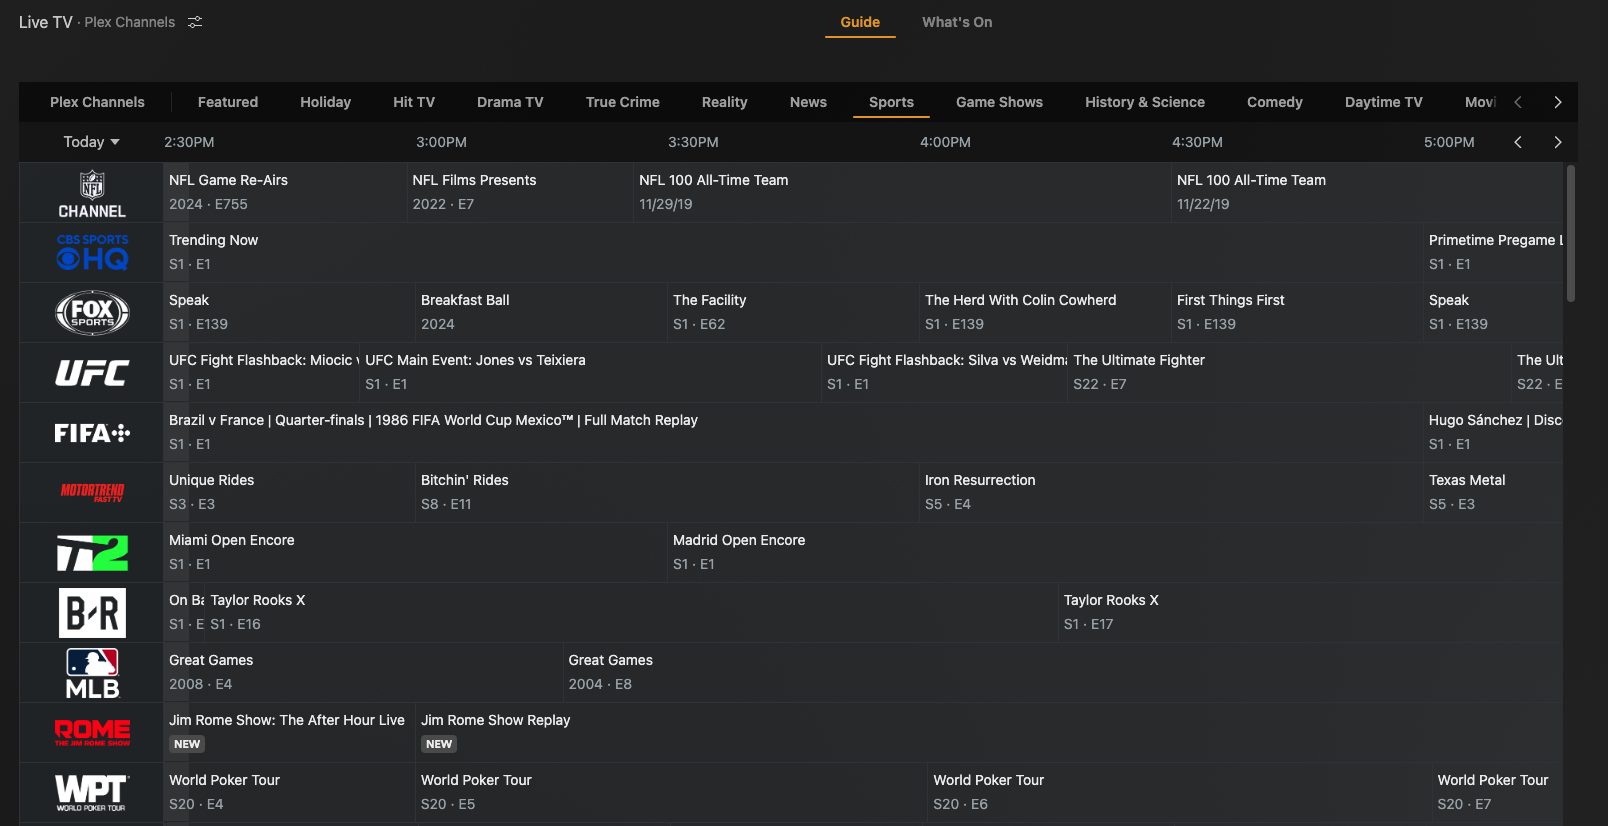Open Unique Rides S3 E3

pos(289,492)
